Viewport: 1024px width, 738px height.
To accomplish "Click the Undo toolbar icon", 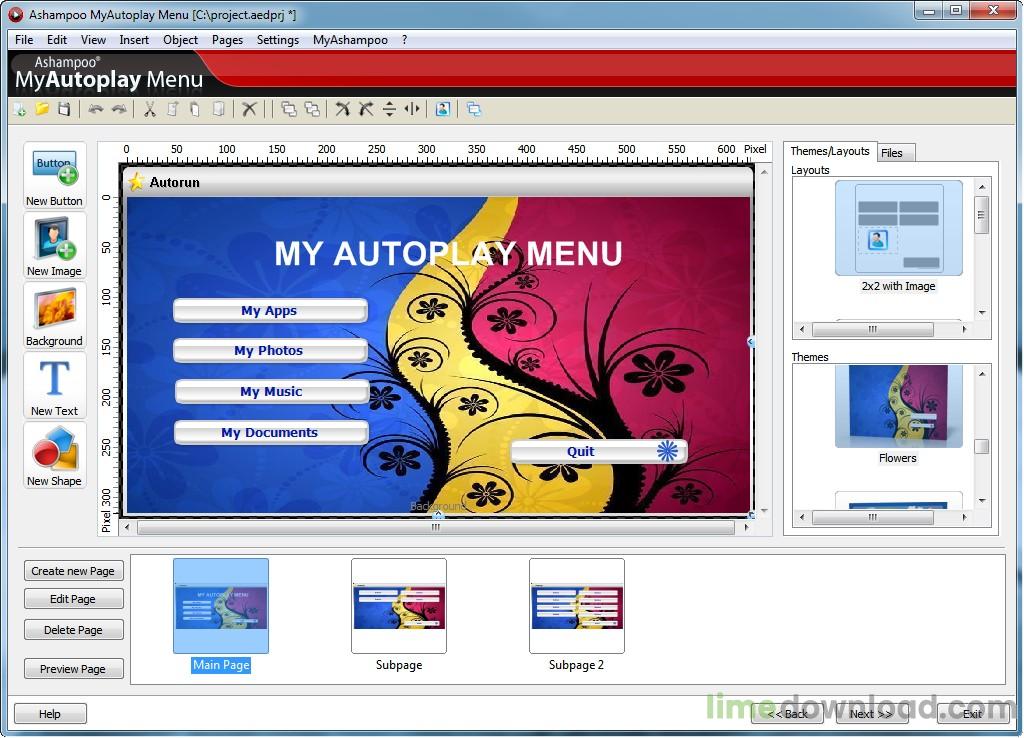I will click(x=97, y=109).
